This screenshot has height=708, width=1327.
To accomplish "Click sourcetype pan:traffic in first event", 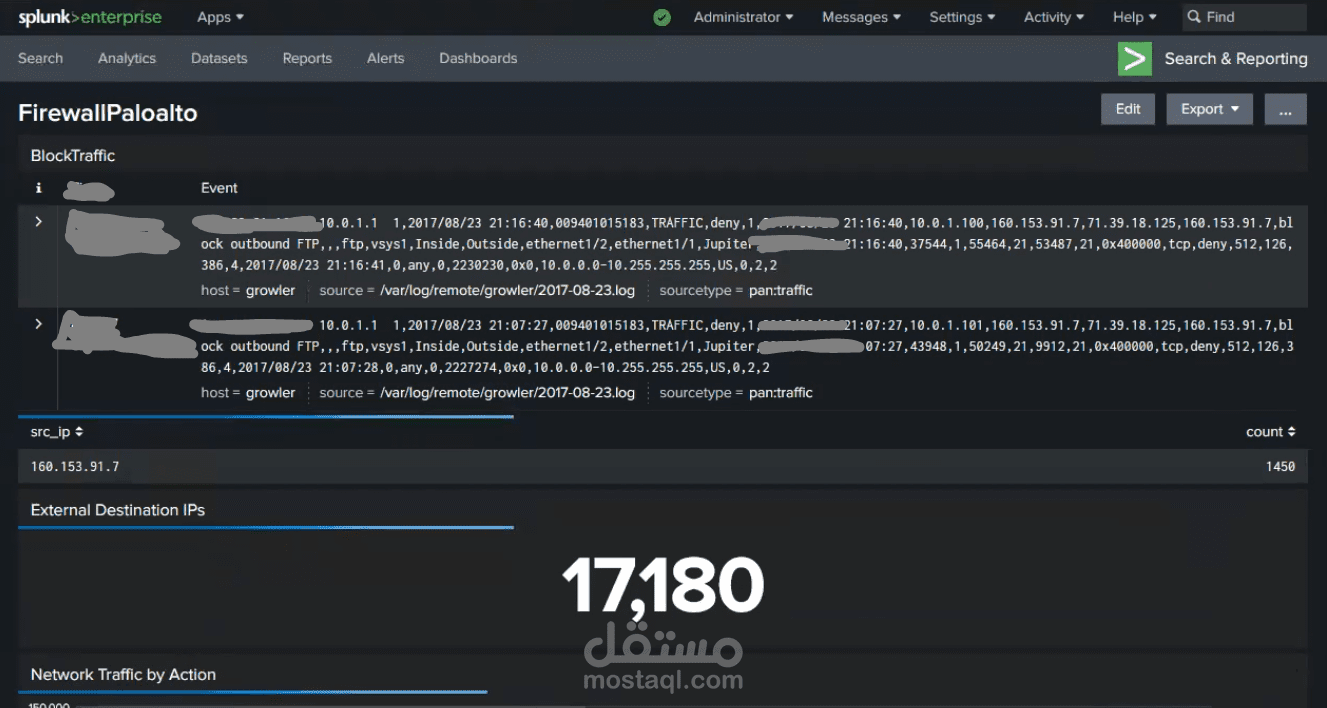I will click(780, 290).
